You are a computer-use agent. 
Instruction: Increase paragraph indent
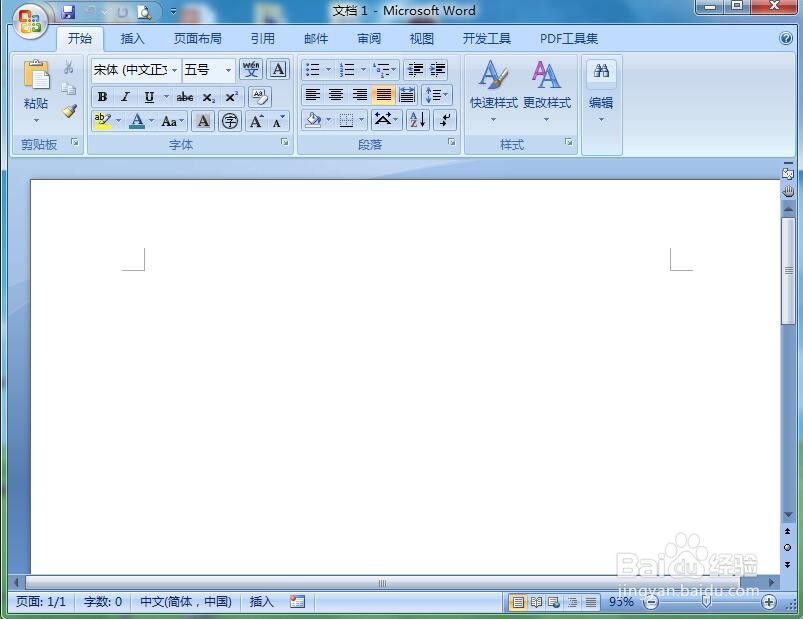click(437, 69)
